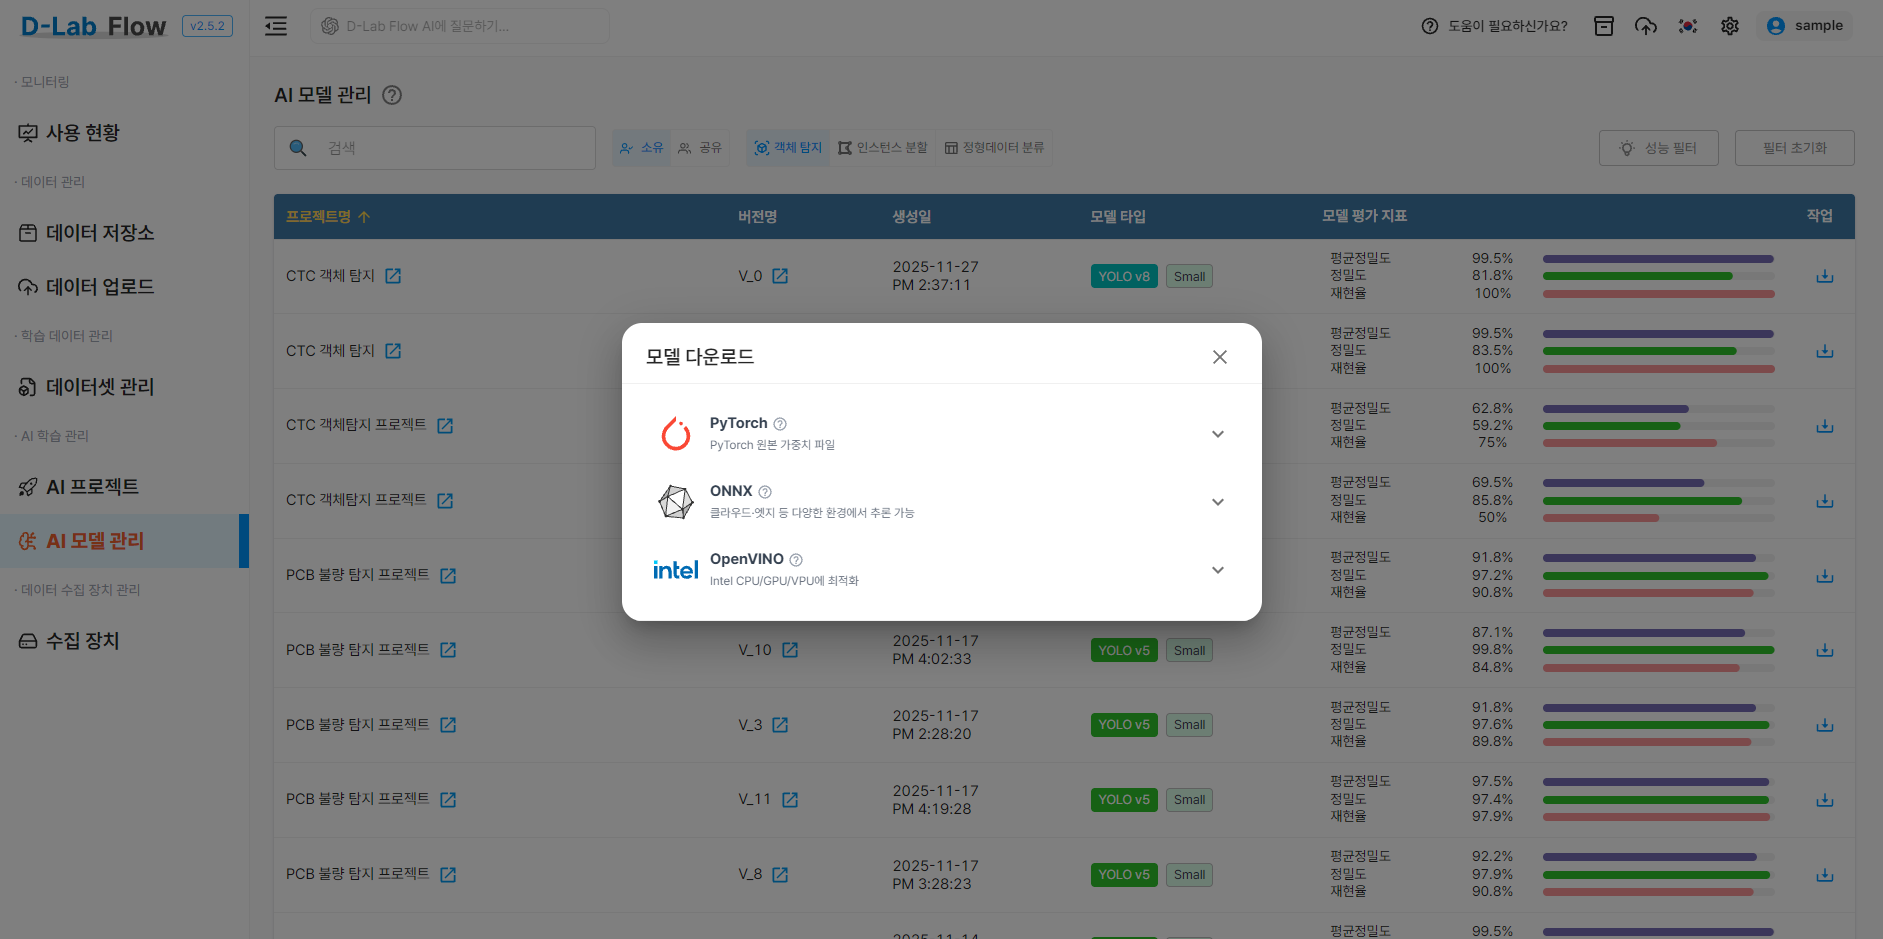
Task: Open 데이터 업로드 in the sidebar
Action: 124,287
